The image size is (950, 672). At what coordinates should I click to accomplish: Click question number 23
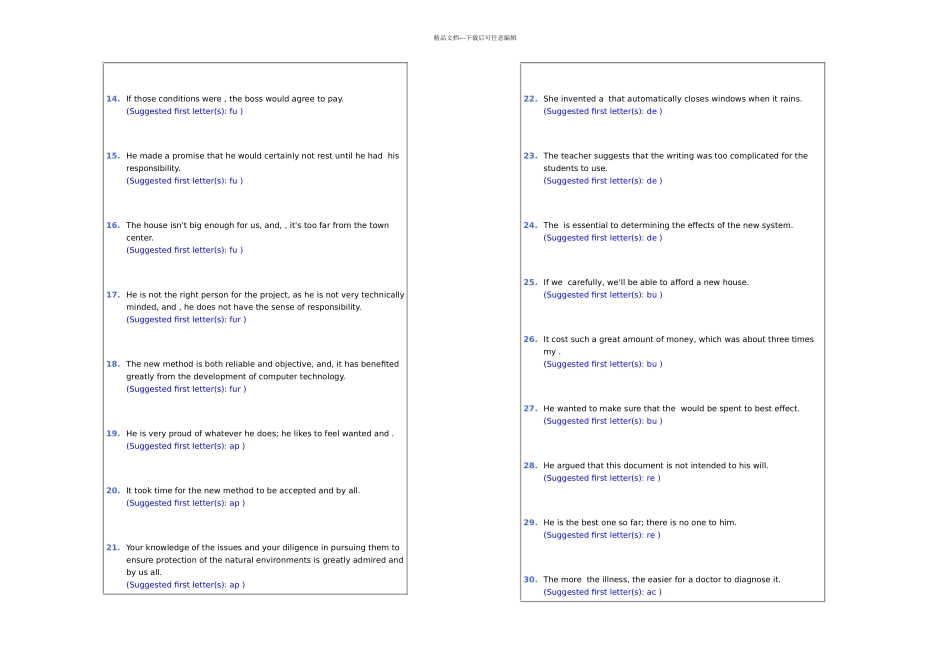pyautogui.click(x=531, y=156)
